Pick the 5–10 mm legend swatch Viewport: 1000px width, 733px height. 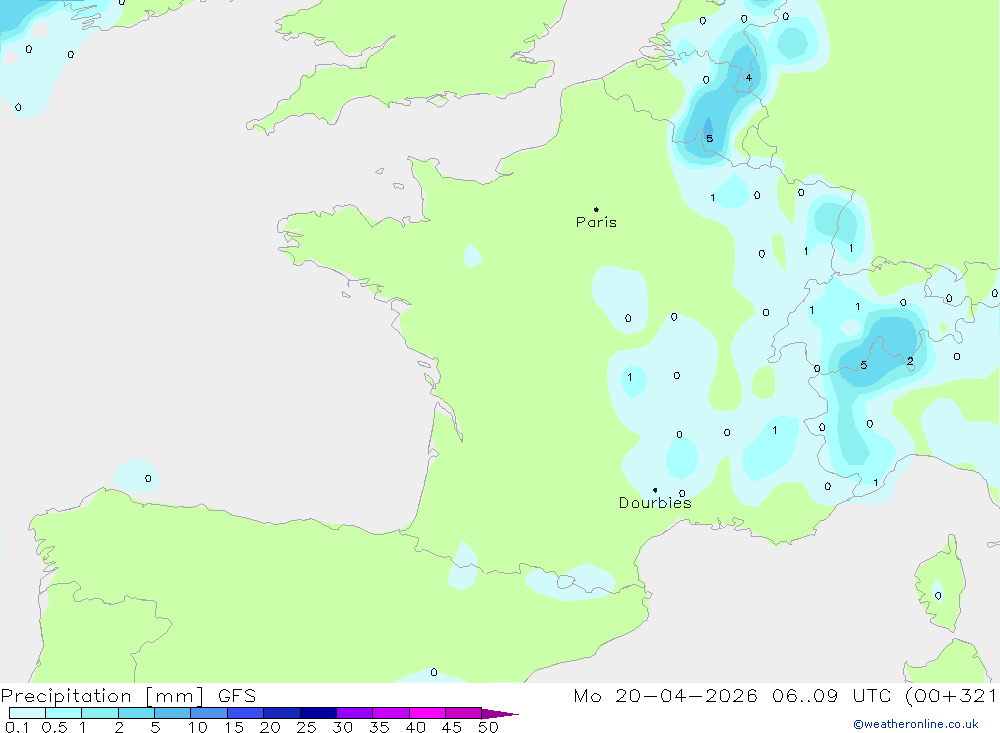coord(173,713)
